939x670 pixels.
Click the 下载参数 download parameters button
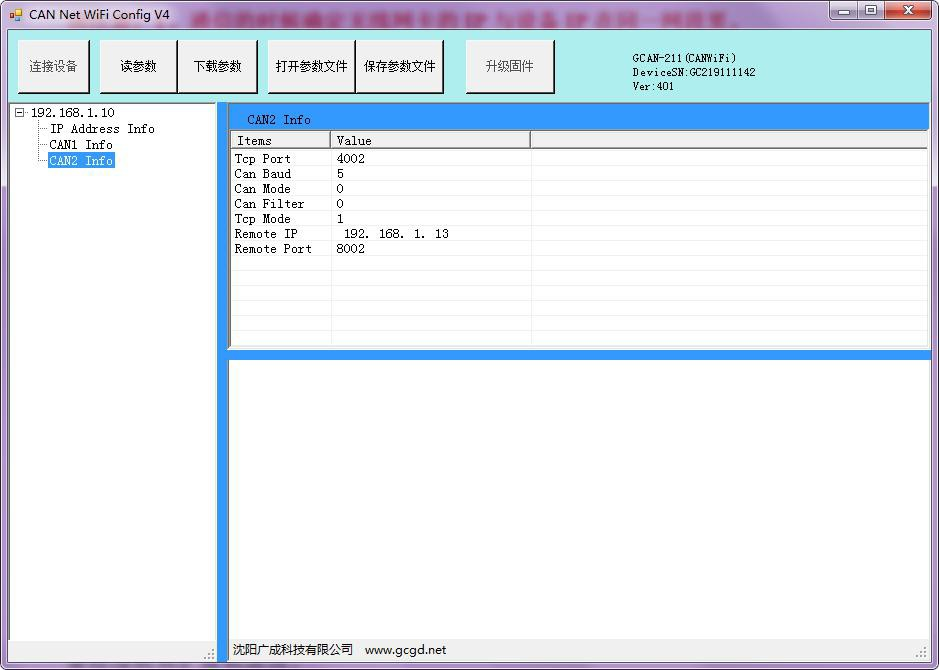click(217, 67)
